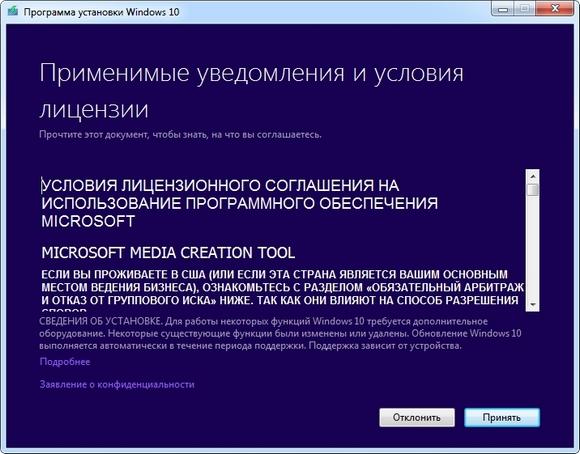
Task: Click the license text scrollbar thumb
Action: point(533,189)
